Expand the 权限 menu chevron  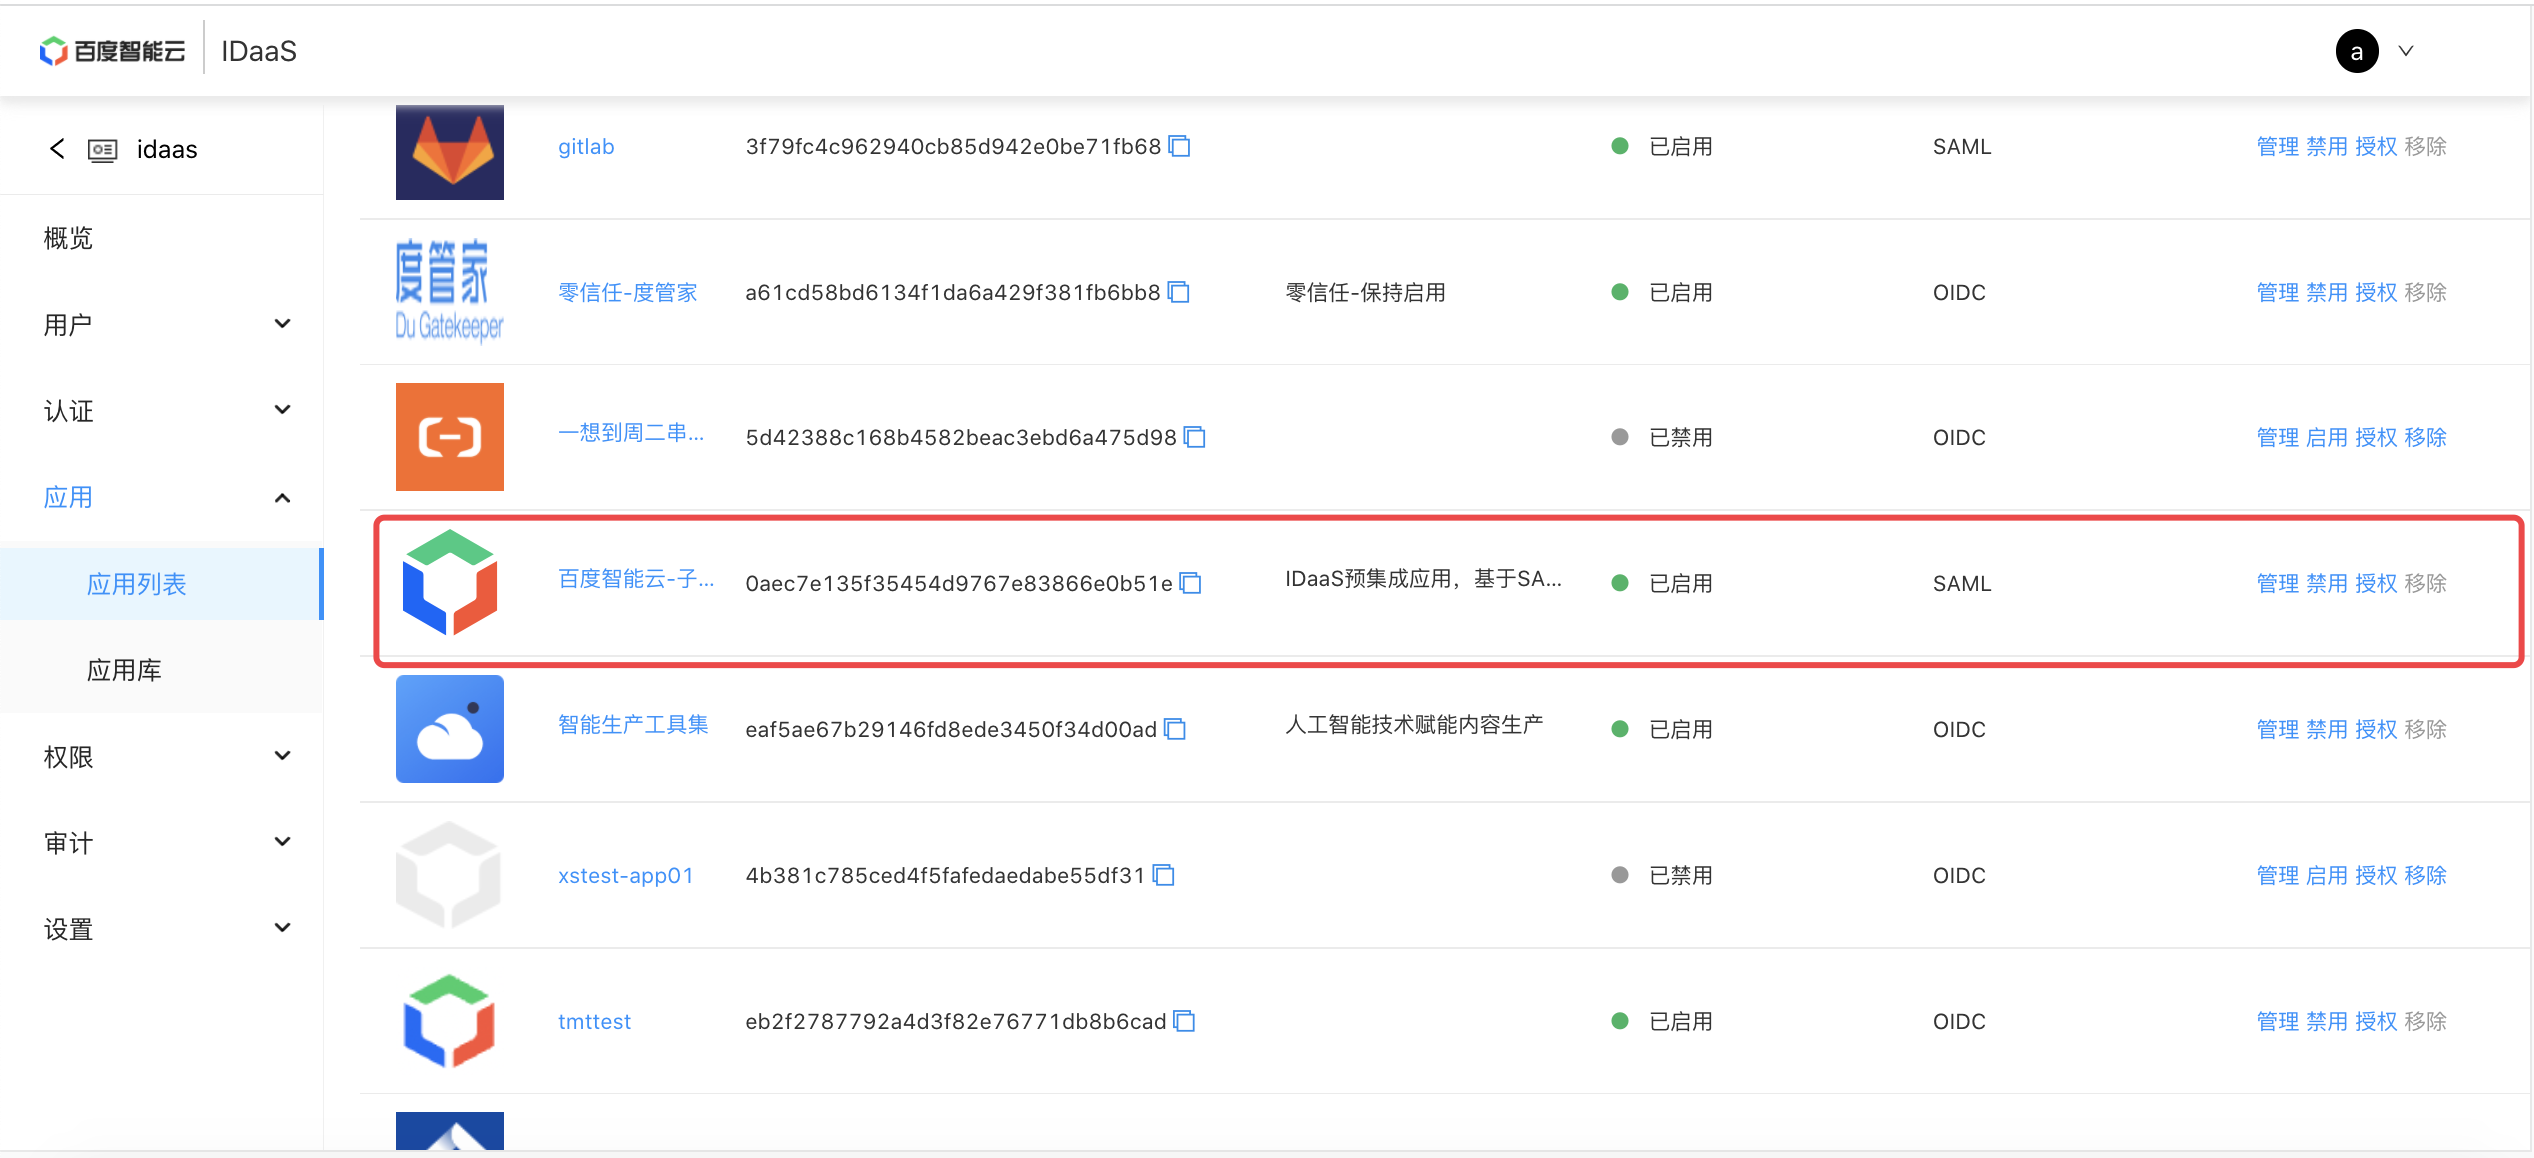(283, 756)
